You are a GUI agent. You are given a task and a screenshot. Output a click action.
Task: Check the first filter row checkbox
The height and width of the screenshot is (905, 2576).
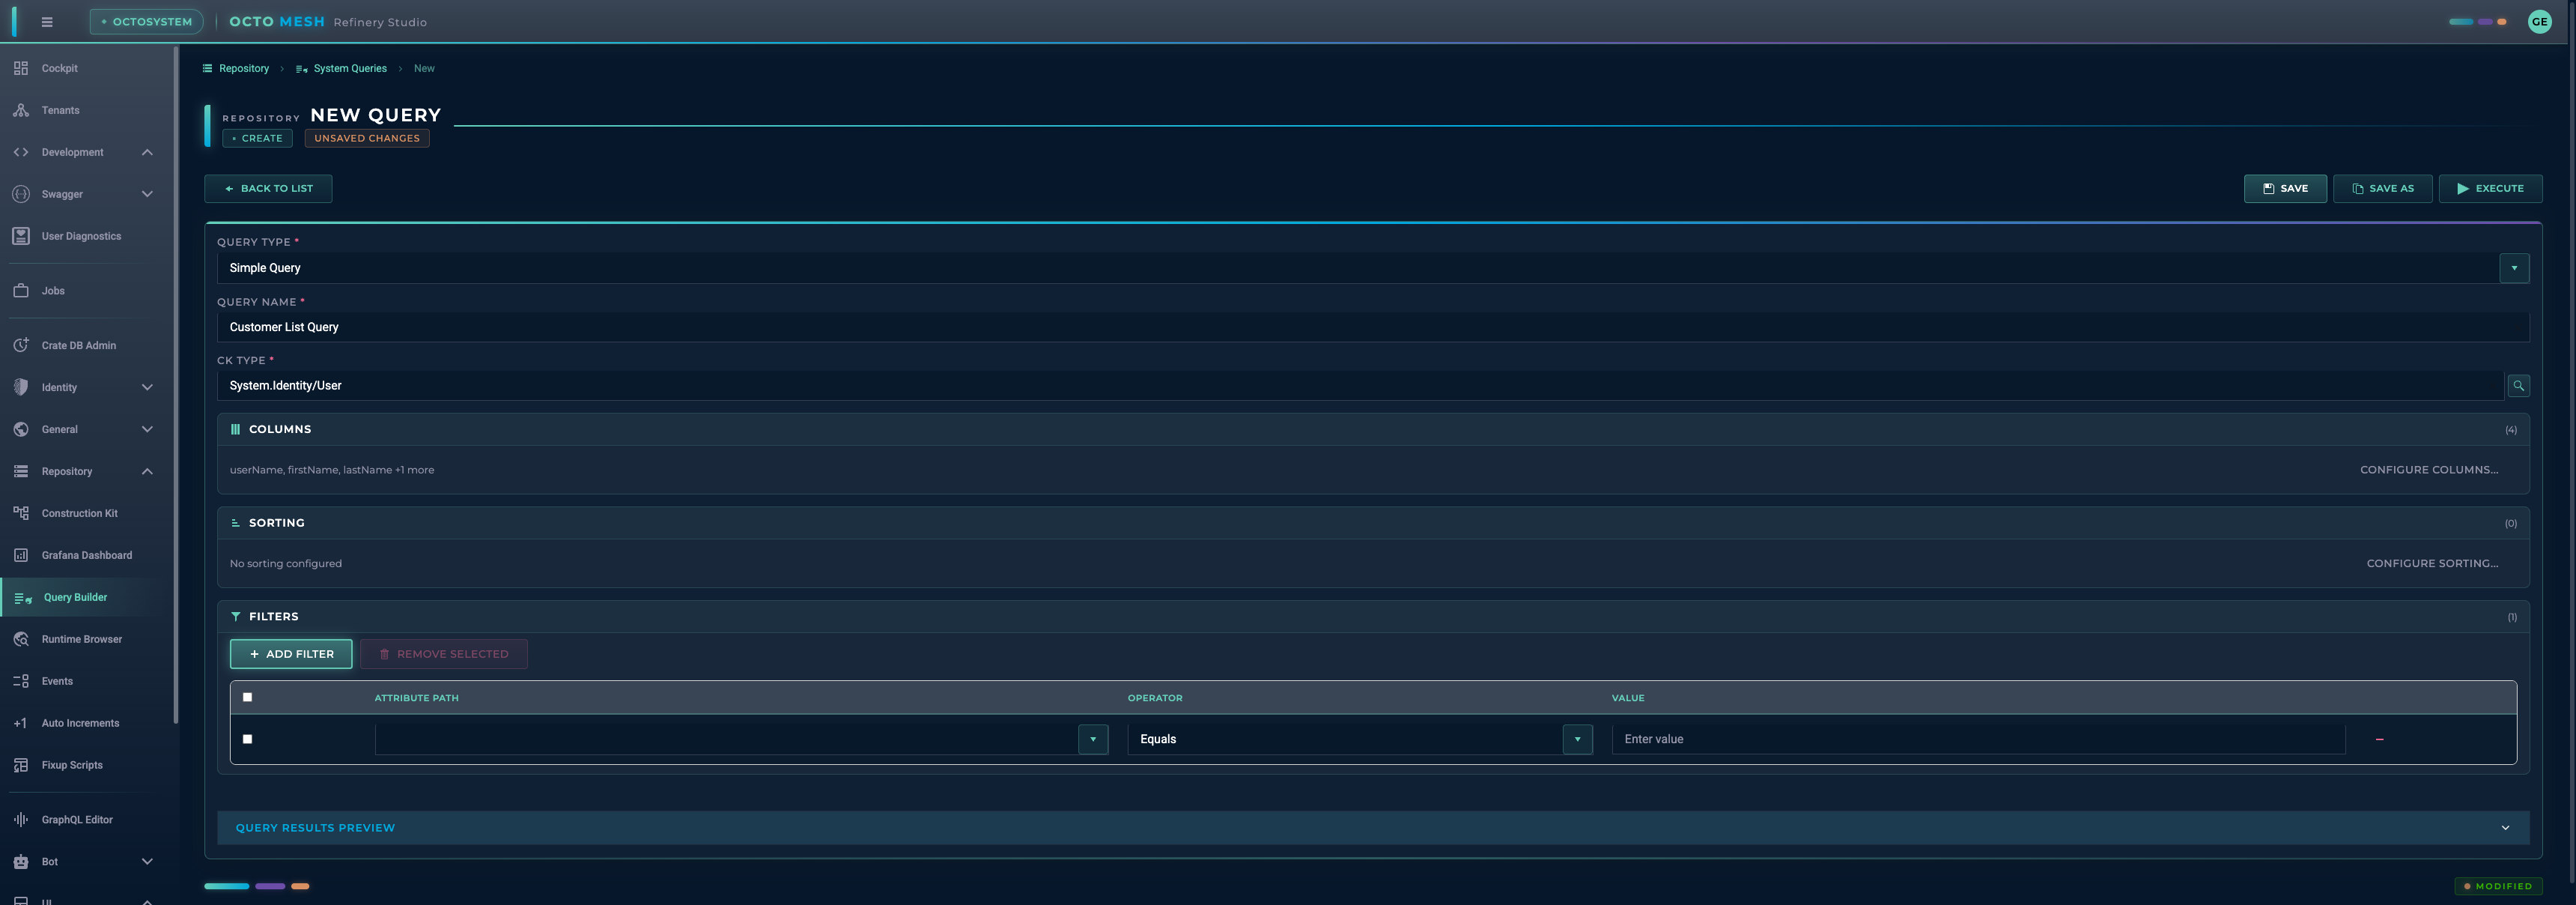[x=247, y=739]
